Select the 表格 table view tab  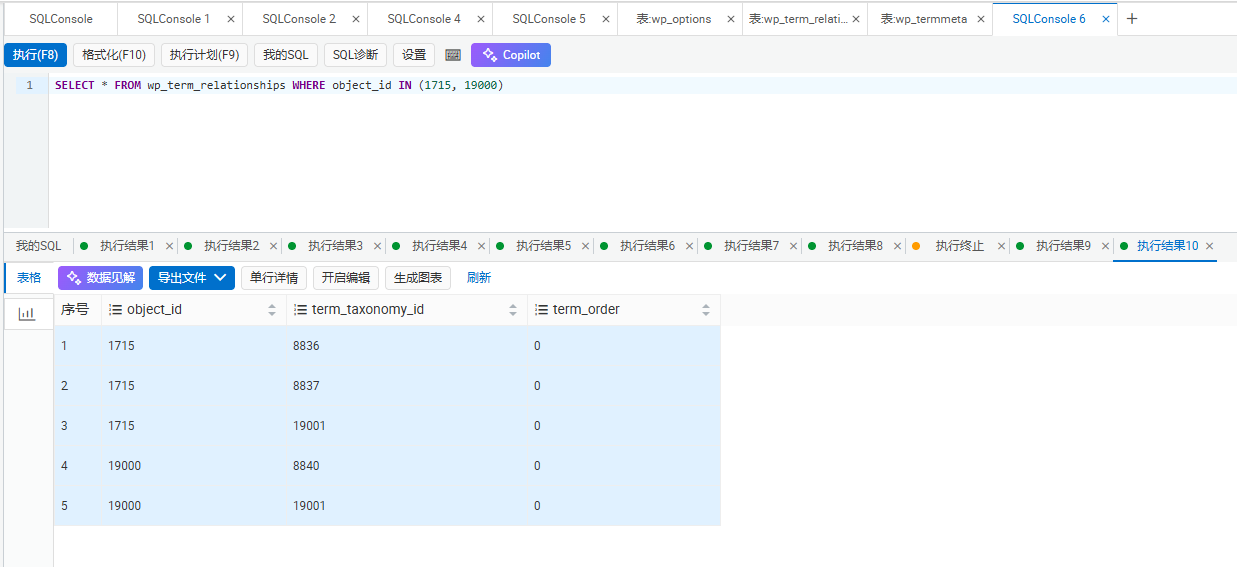click(x=29, y=278)
